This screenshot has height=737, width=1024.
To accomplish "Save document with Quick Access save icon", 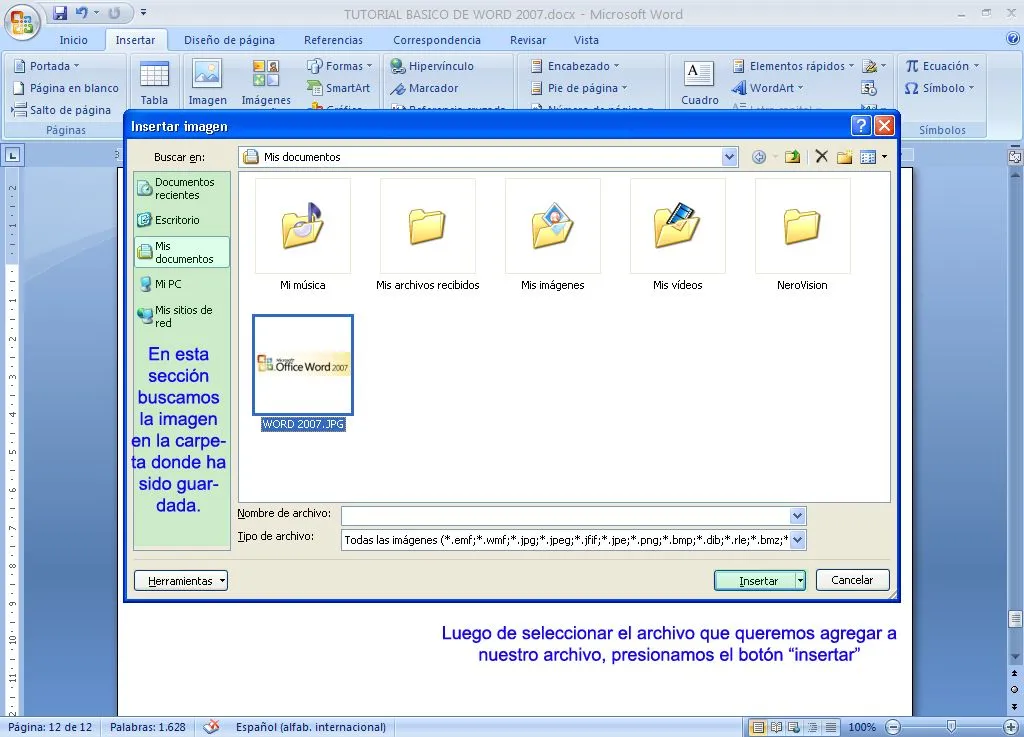I will point(60,12).
